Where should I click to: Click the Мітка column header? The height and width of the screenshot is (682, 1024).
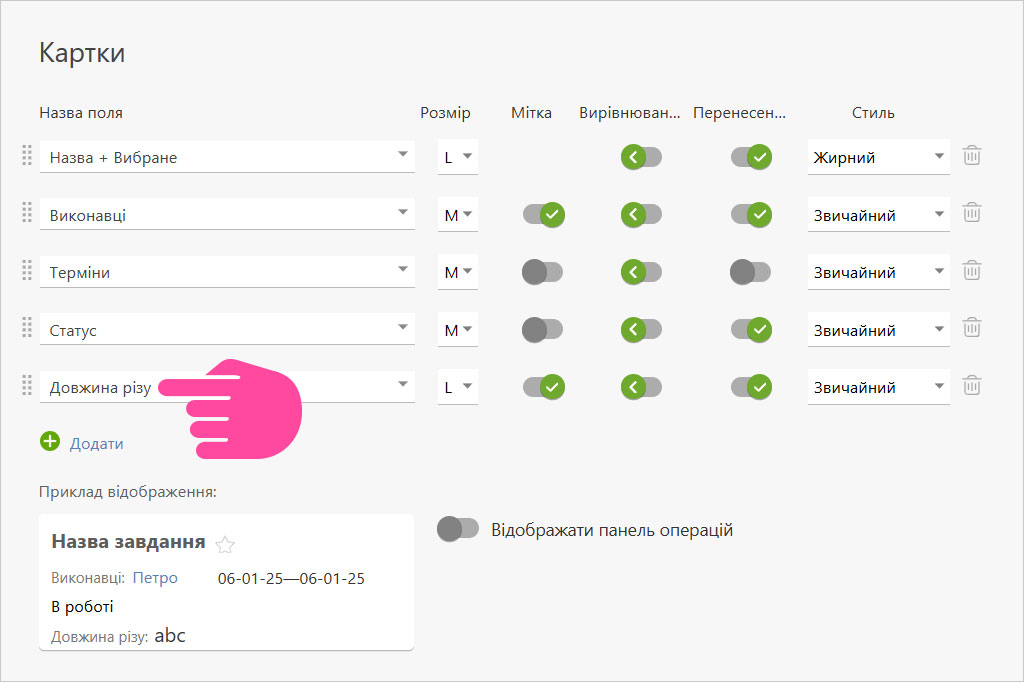click(531, 113)
